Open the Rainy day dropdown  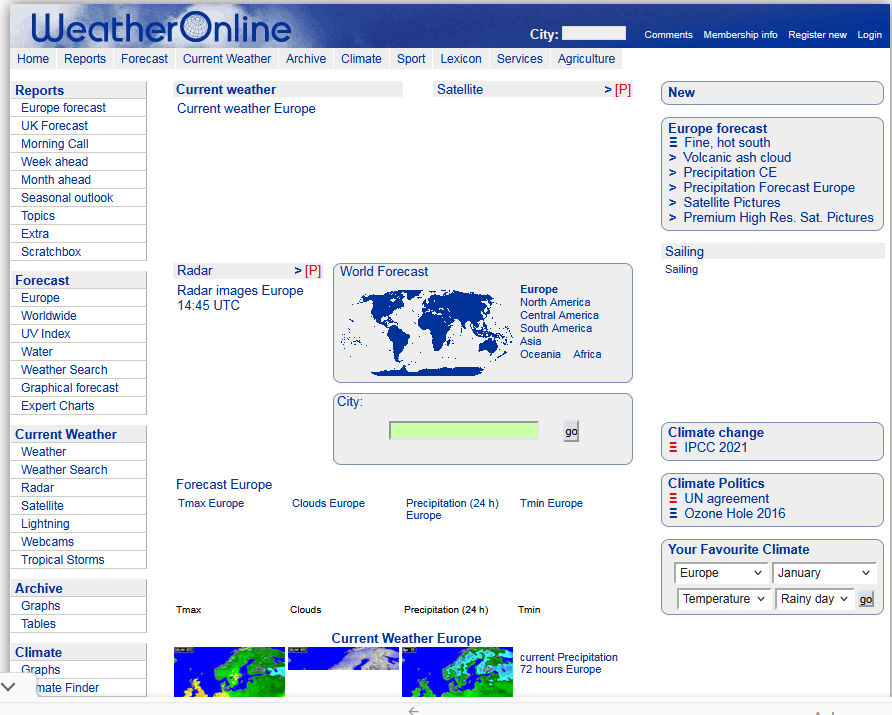coord(814,599)
